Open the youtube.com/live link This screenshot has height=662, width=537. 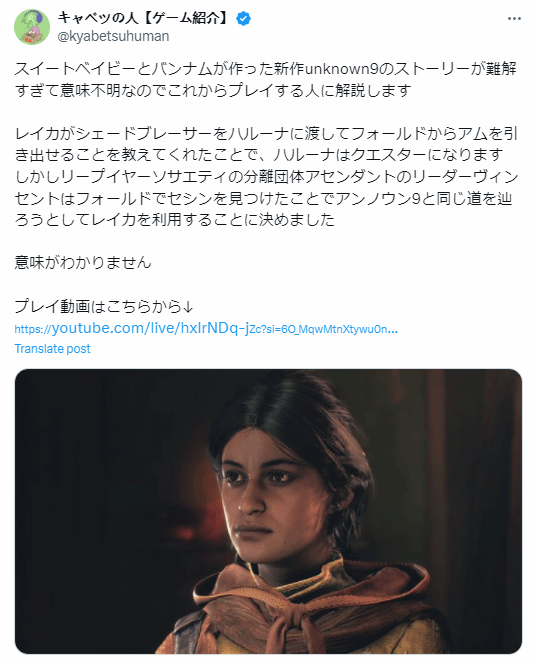click(206, 328)
